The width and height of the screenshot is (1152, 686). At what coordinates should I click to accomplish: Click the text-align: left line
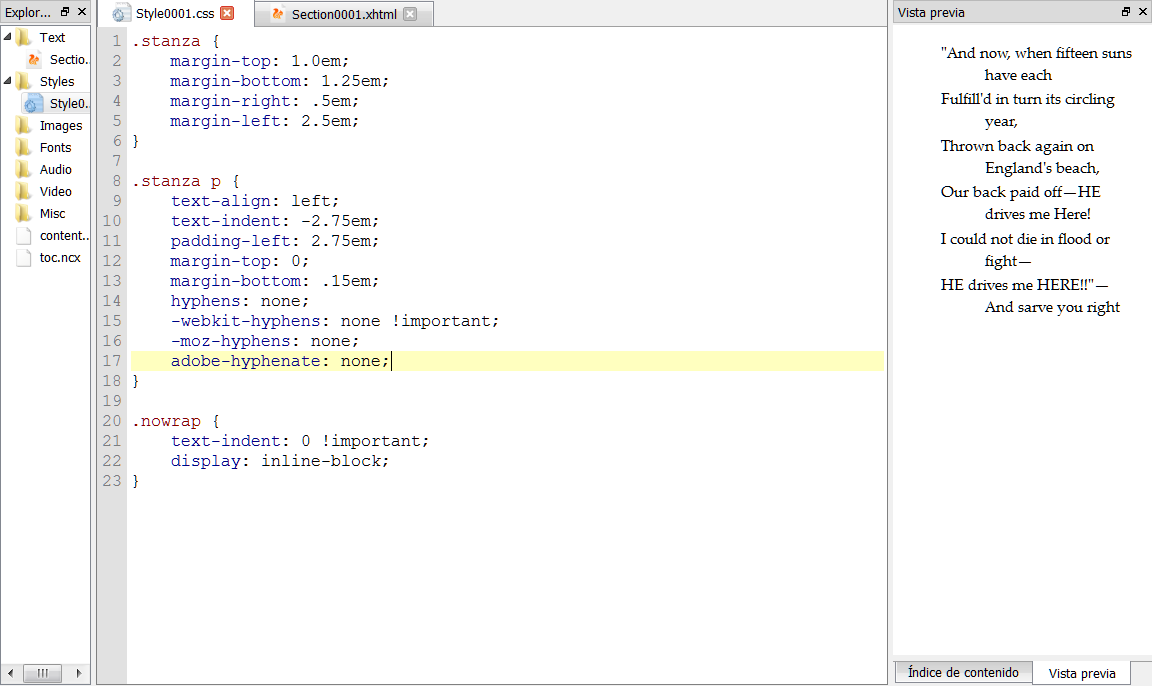255,201
